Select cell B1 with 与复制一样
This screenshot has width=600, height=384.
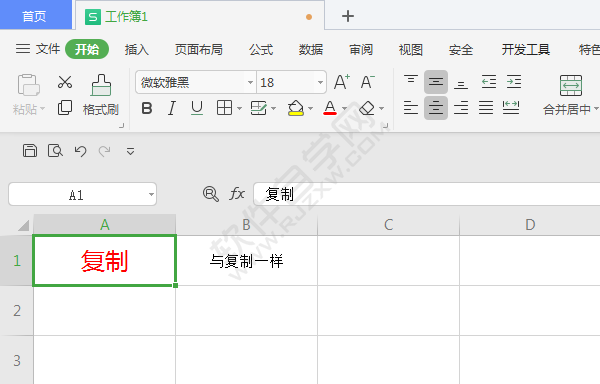tap(246, 261)
